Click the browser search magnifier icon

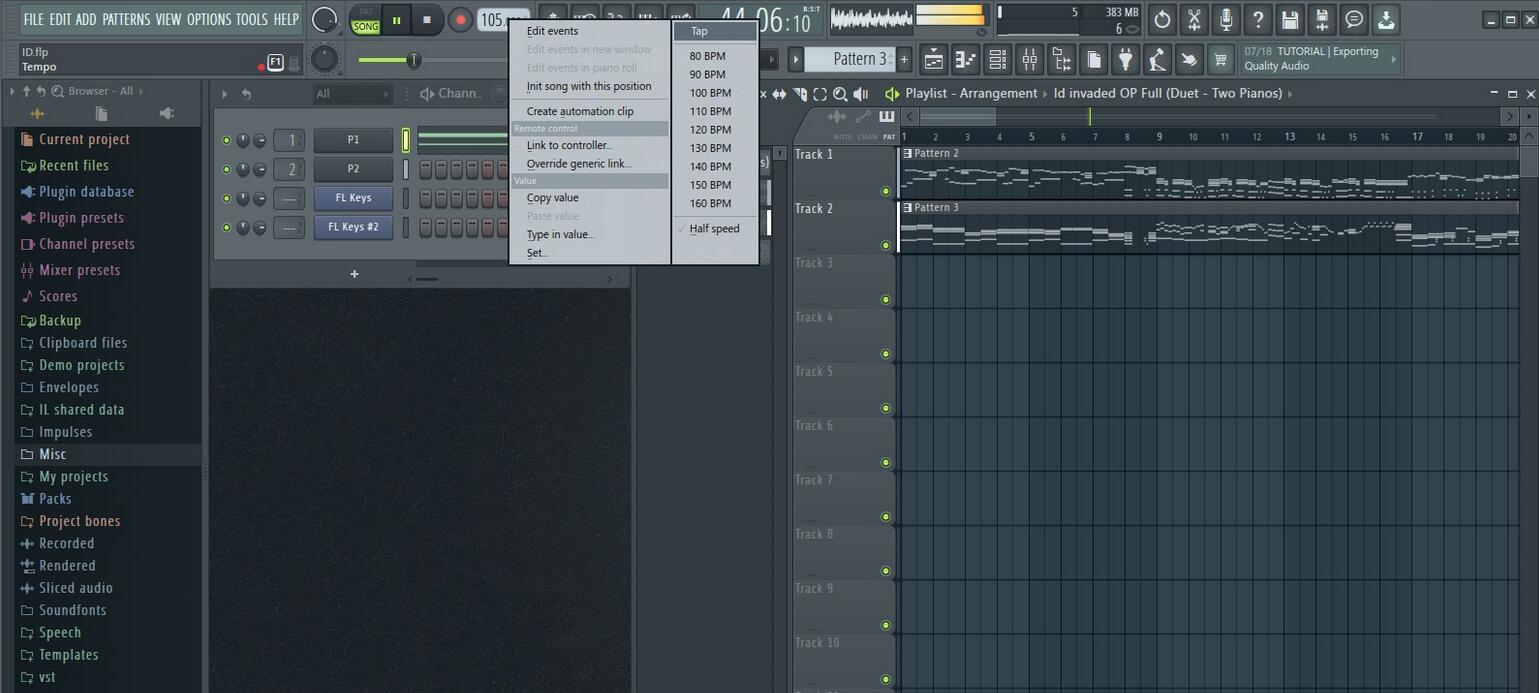click(58, 91)
